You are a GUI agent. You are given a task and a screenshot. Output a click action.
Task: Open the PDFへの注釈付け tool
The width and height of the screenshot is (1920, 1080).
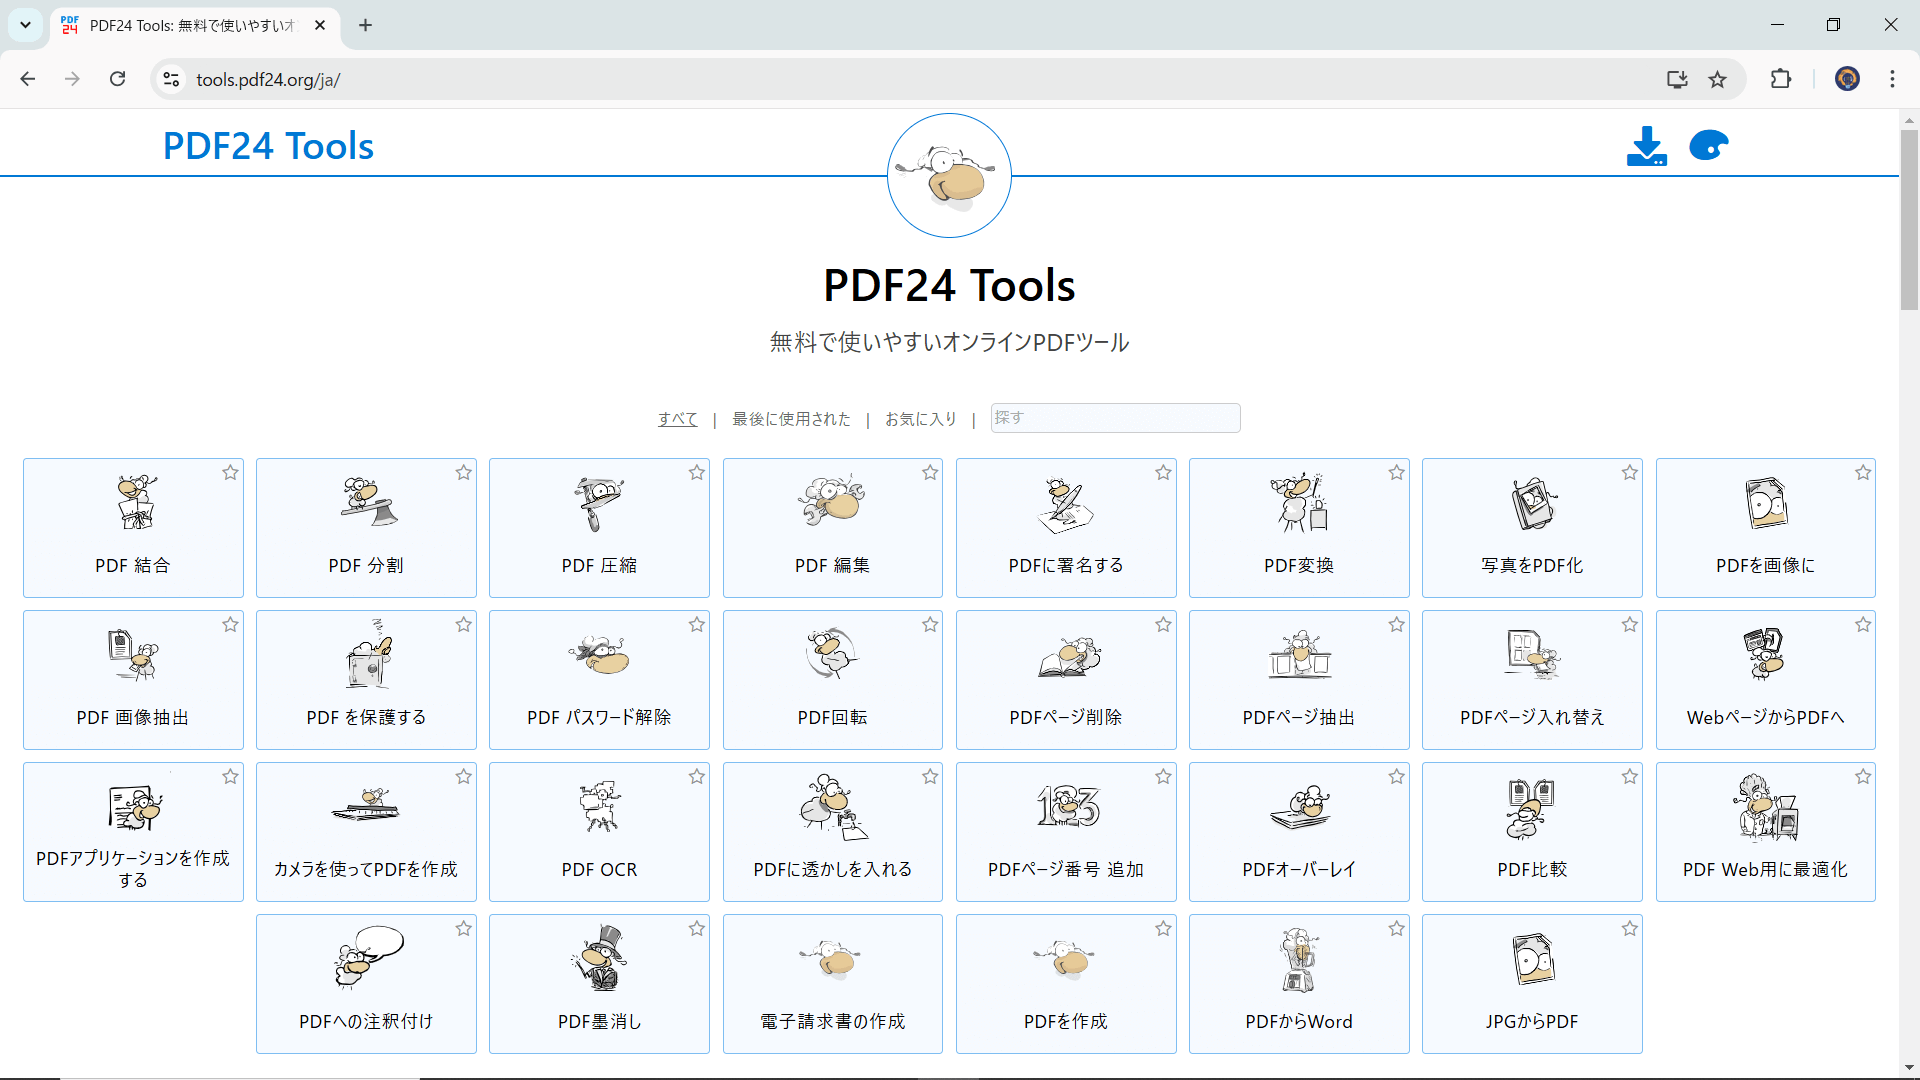(366, 984)
